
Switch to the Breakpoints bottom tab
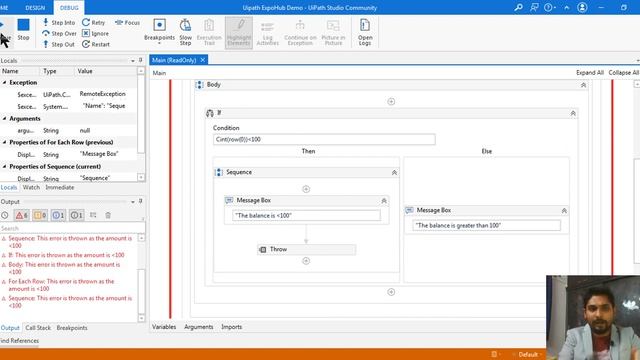(72, 328)
